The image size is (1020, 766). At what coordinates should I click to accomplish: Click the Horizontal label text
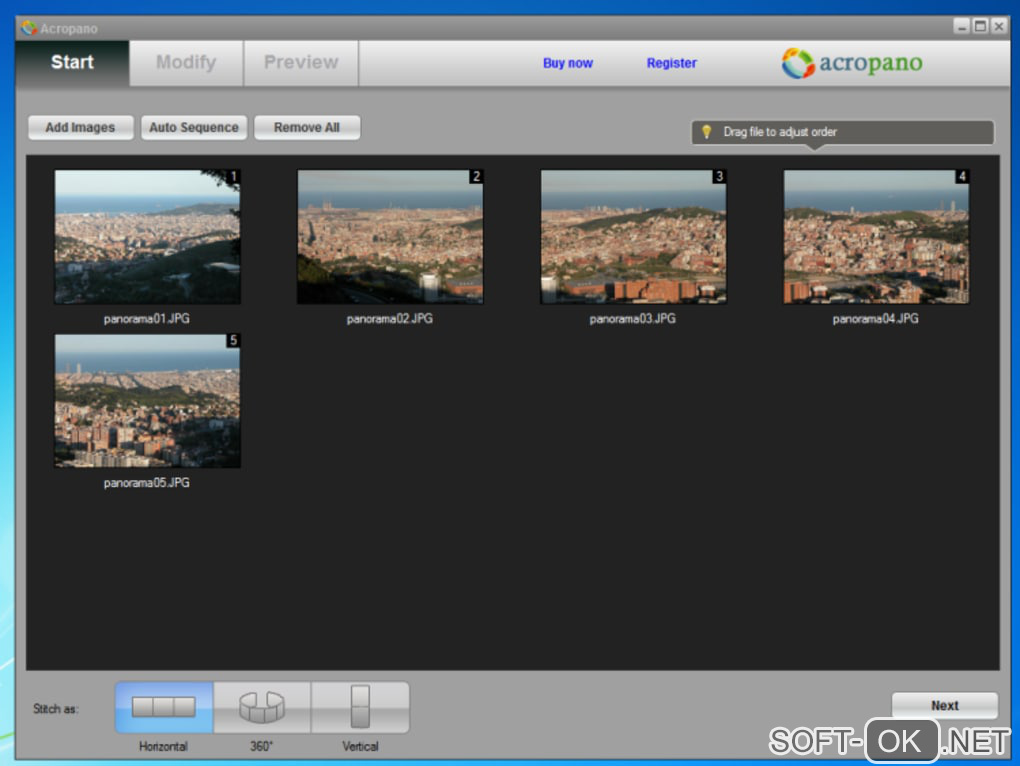tap(163, 746)
